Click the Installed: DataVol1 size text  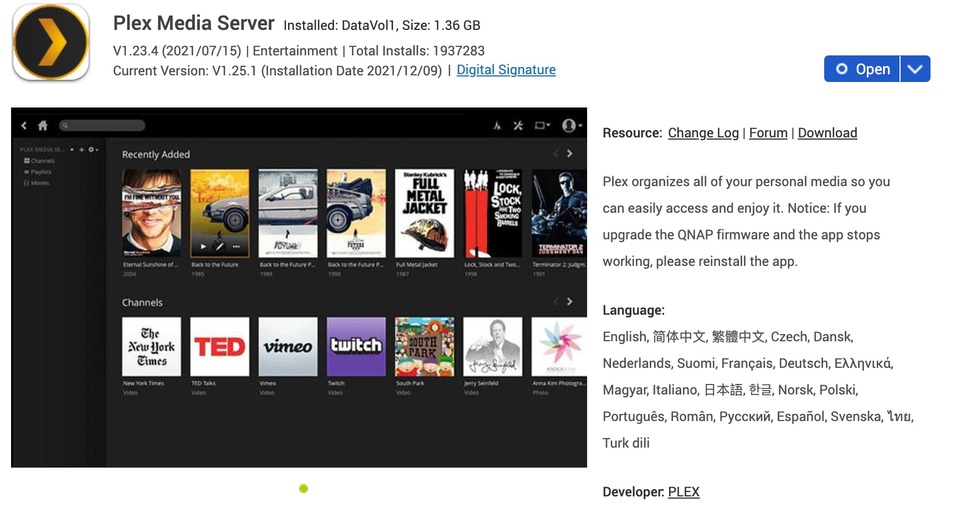(382, 26)
